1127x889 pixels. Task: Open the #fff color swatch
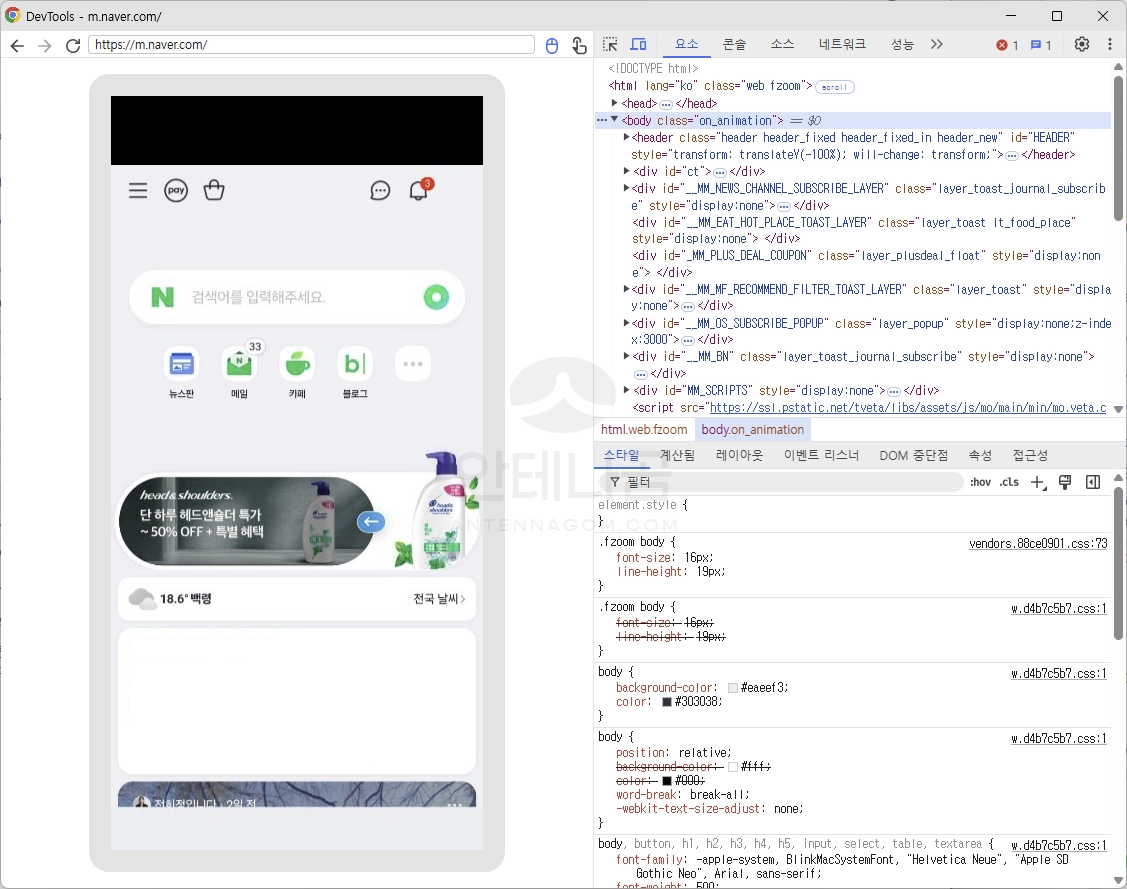(732, 767)
